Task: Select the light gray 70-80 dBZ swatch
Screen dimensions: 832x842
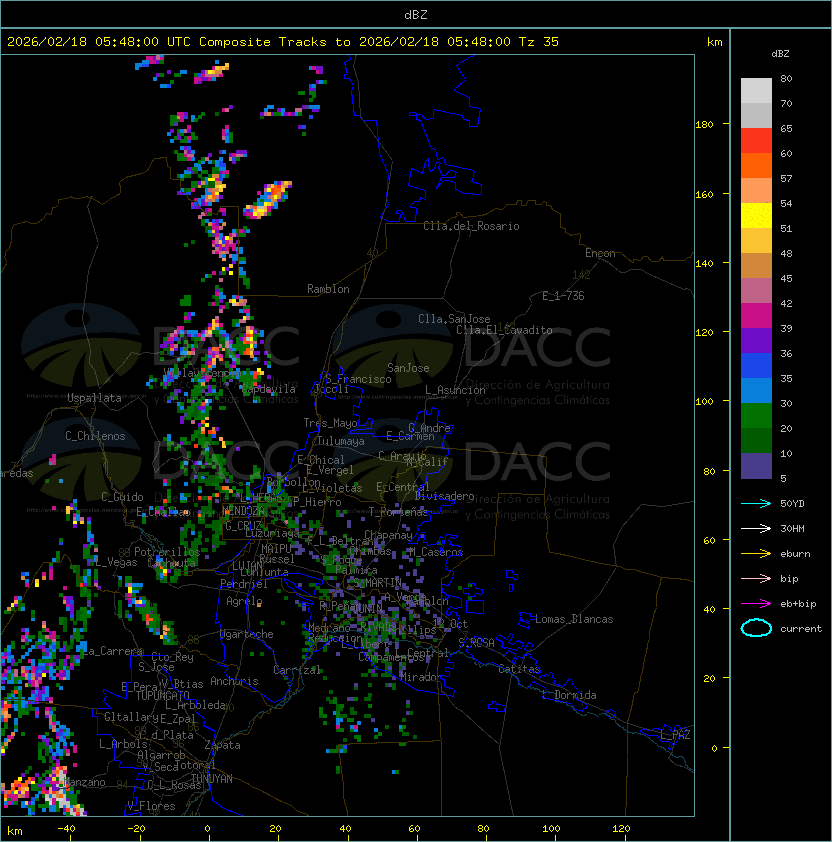Action: pyautogui.click(x=756, y=90)
